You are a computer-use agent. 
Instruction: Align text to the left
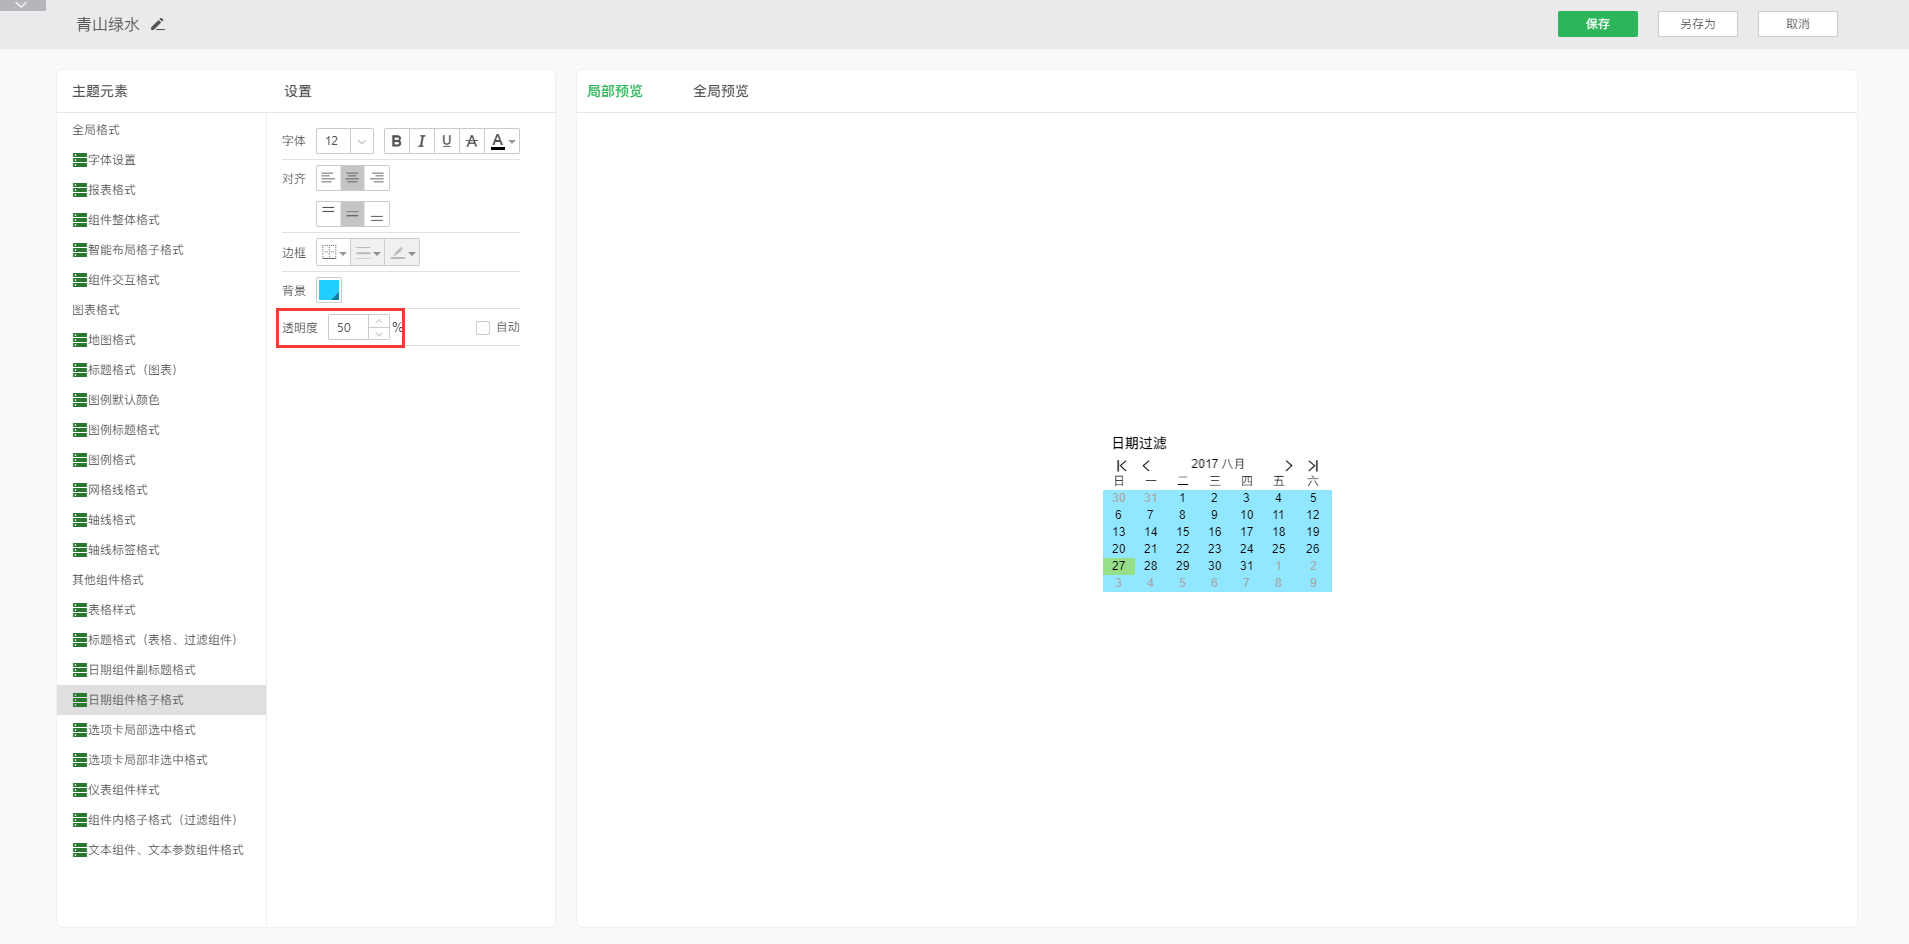coord(328,178)
